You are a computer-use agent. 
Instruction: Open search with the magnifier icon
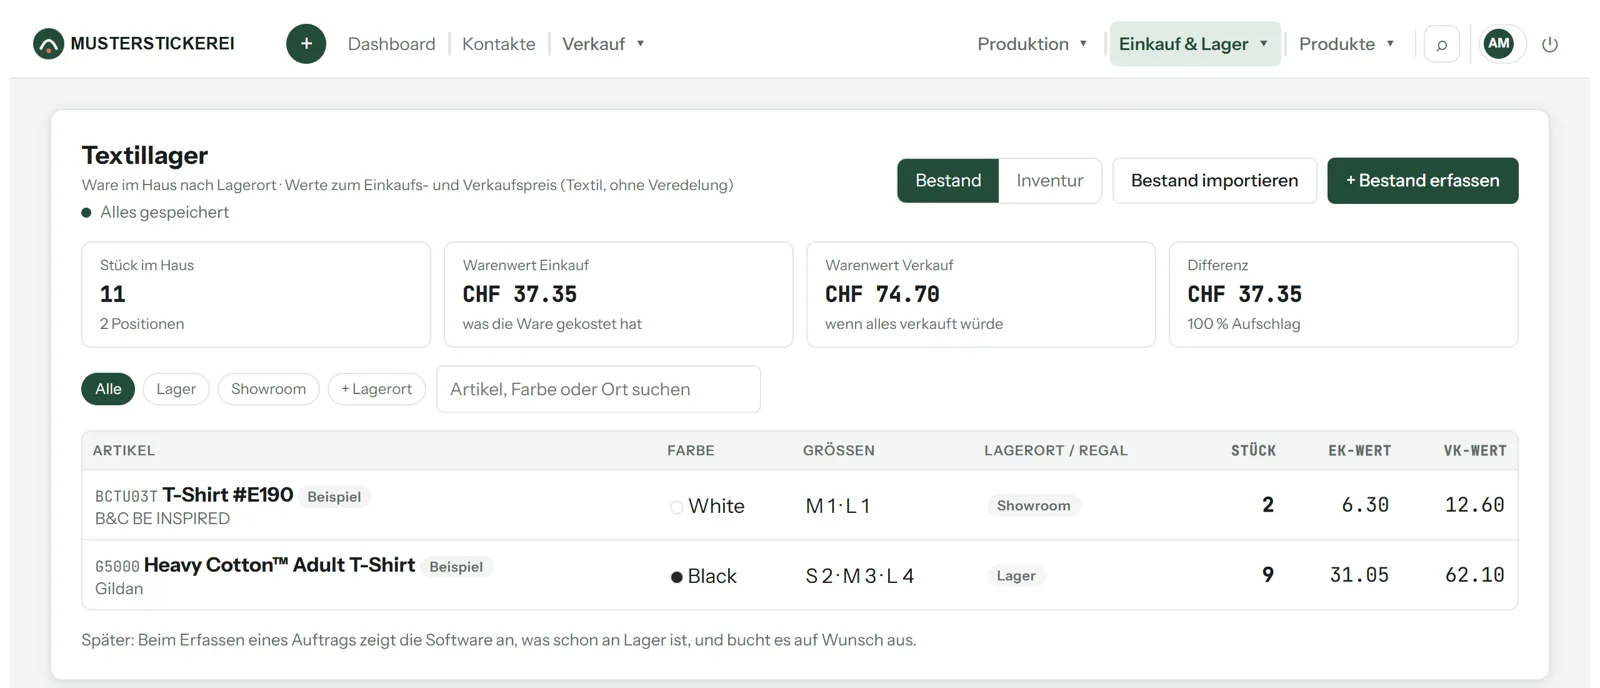click(x=1441, y=44)
